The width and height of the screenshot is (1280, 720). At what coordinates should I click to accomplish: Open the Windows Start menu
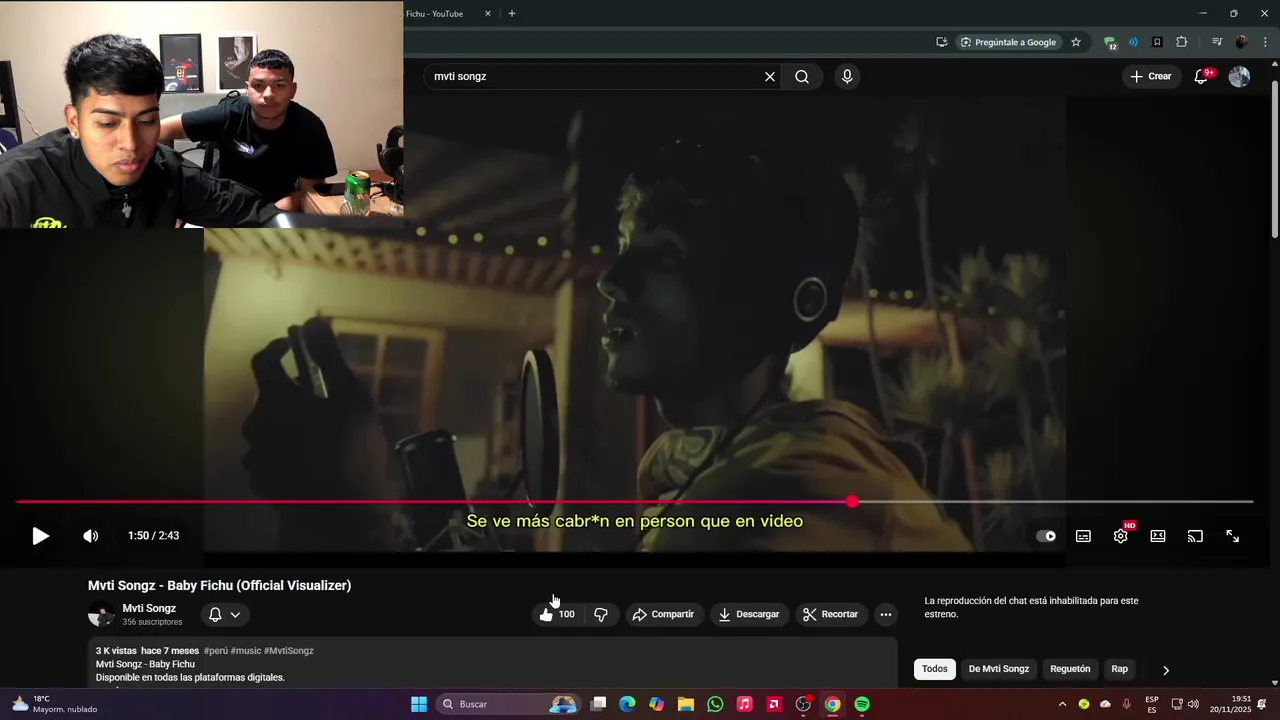[419, 704]
